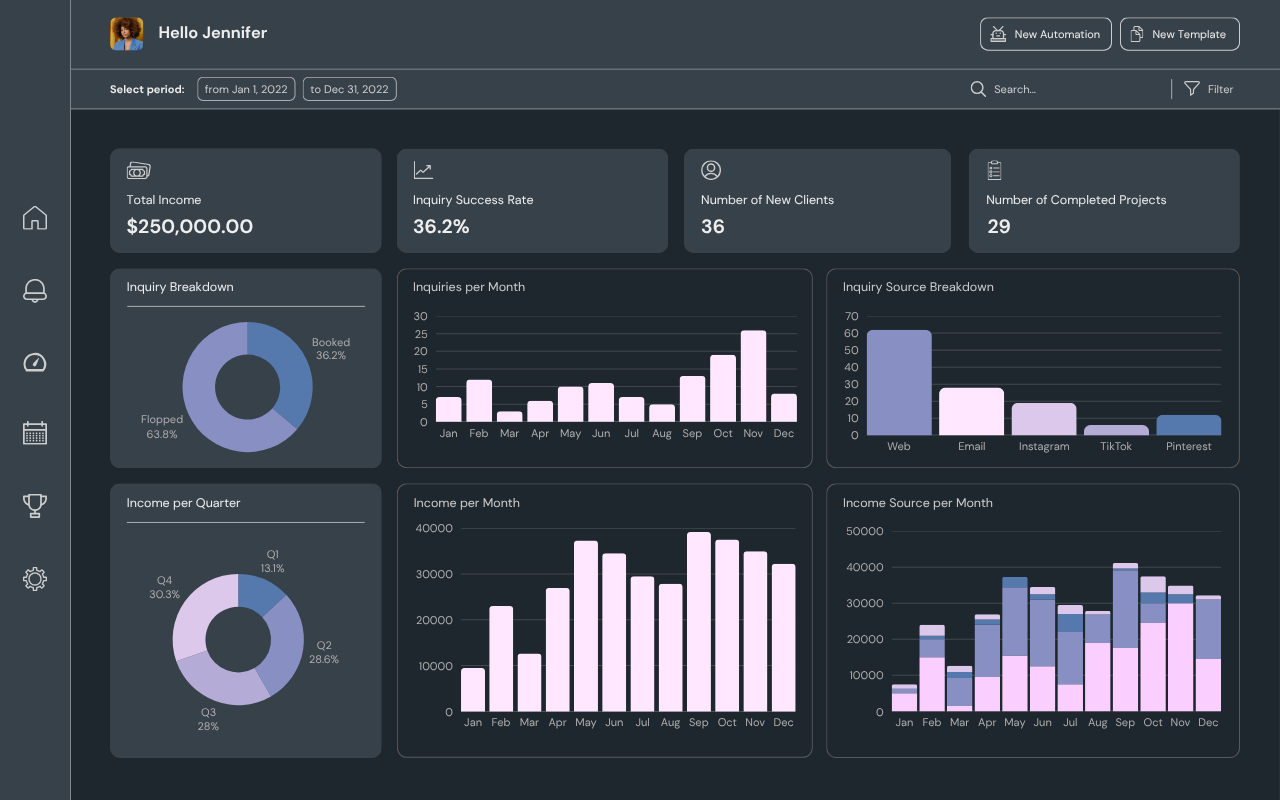Open the 'to Dec 31, 2022' date picker
The height and width of the screenshot is (800, 1280).
tap(349, 89)
